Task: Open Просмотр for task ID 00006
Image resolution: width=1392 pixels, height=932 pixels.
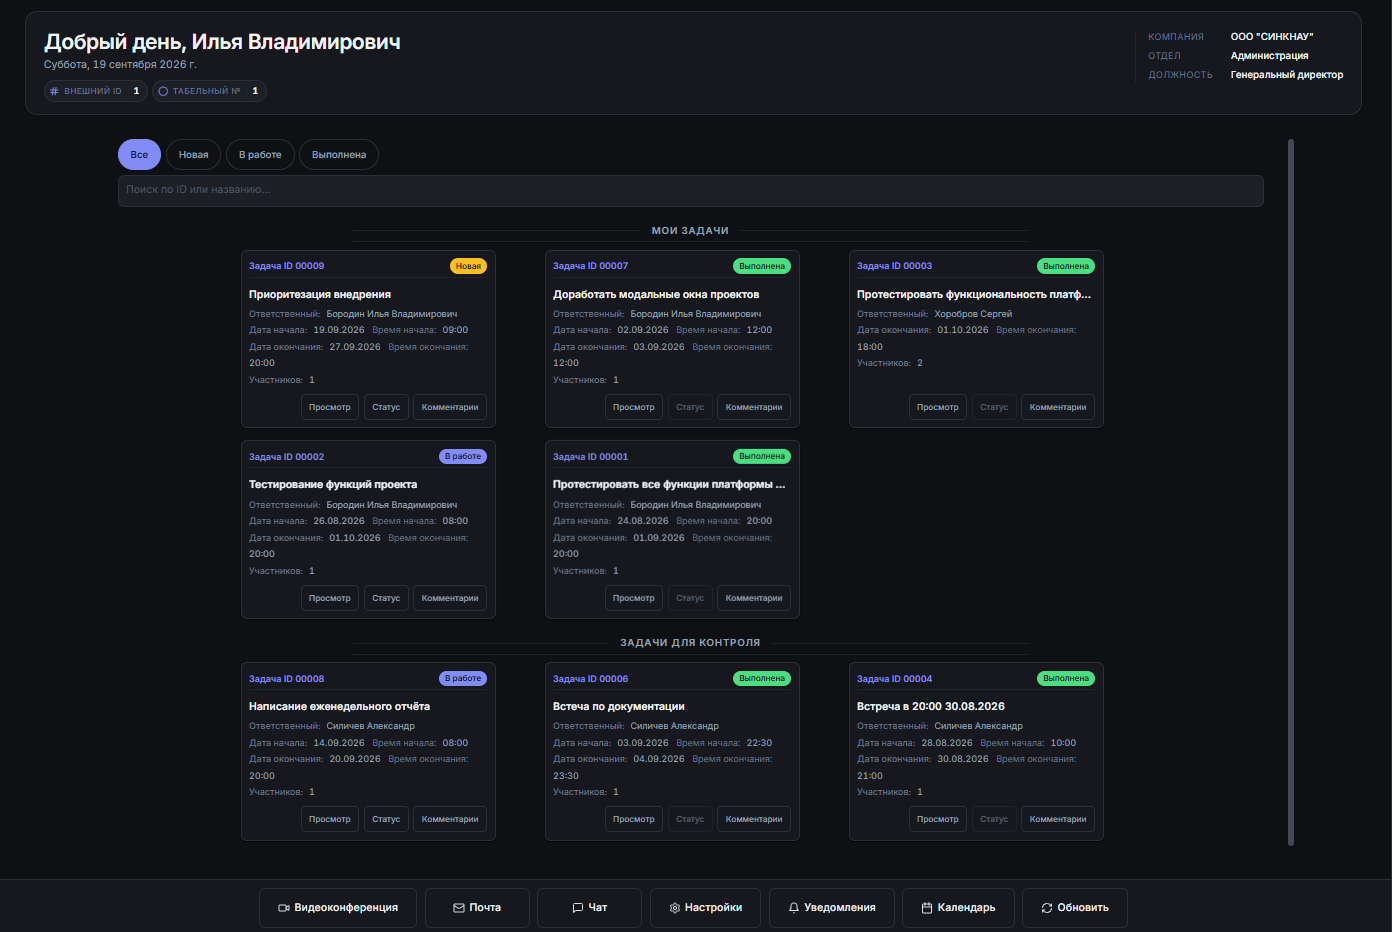Action: [x=634, y=819]
